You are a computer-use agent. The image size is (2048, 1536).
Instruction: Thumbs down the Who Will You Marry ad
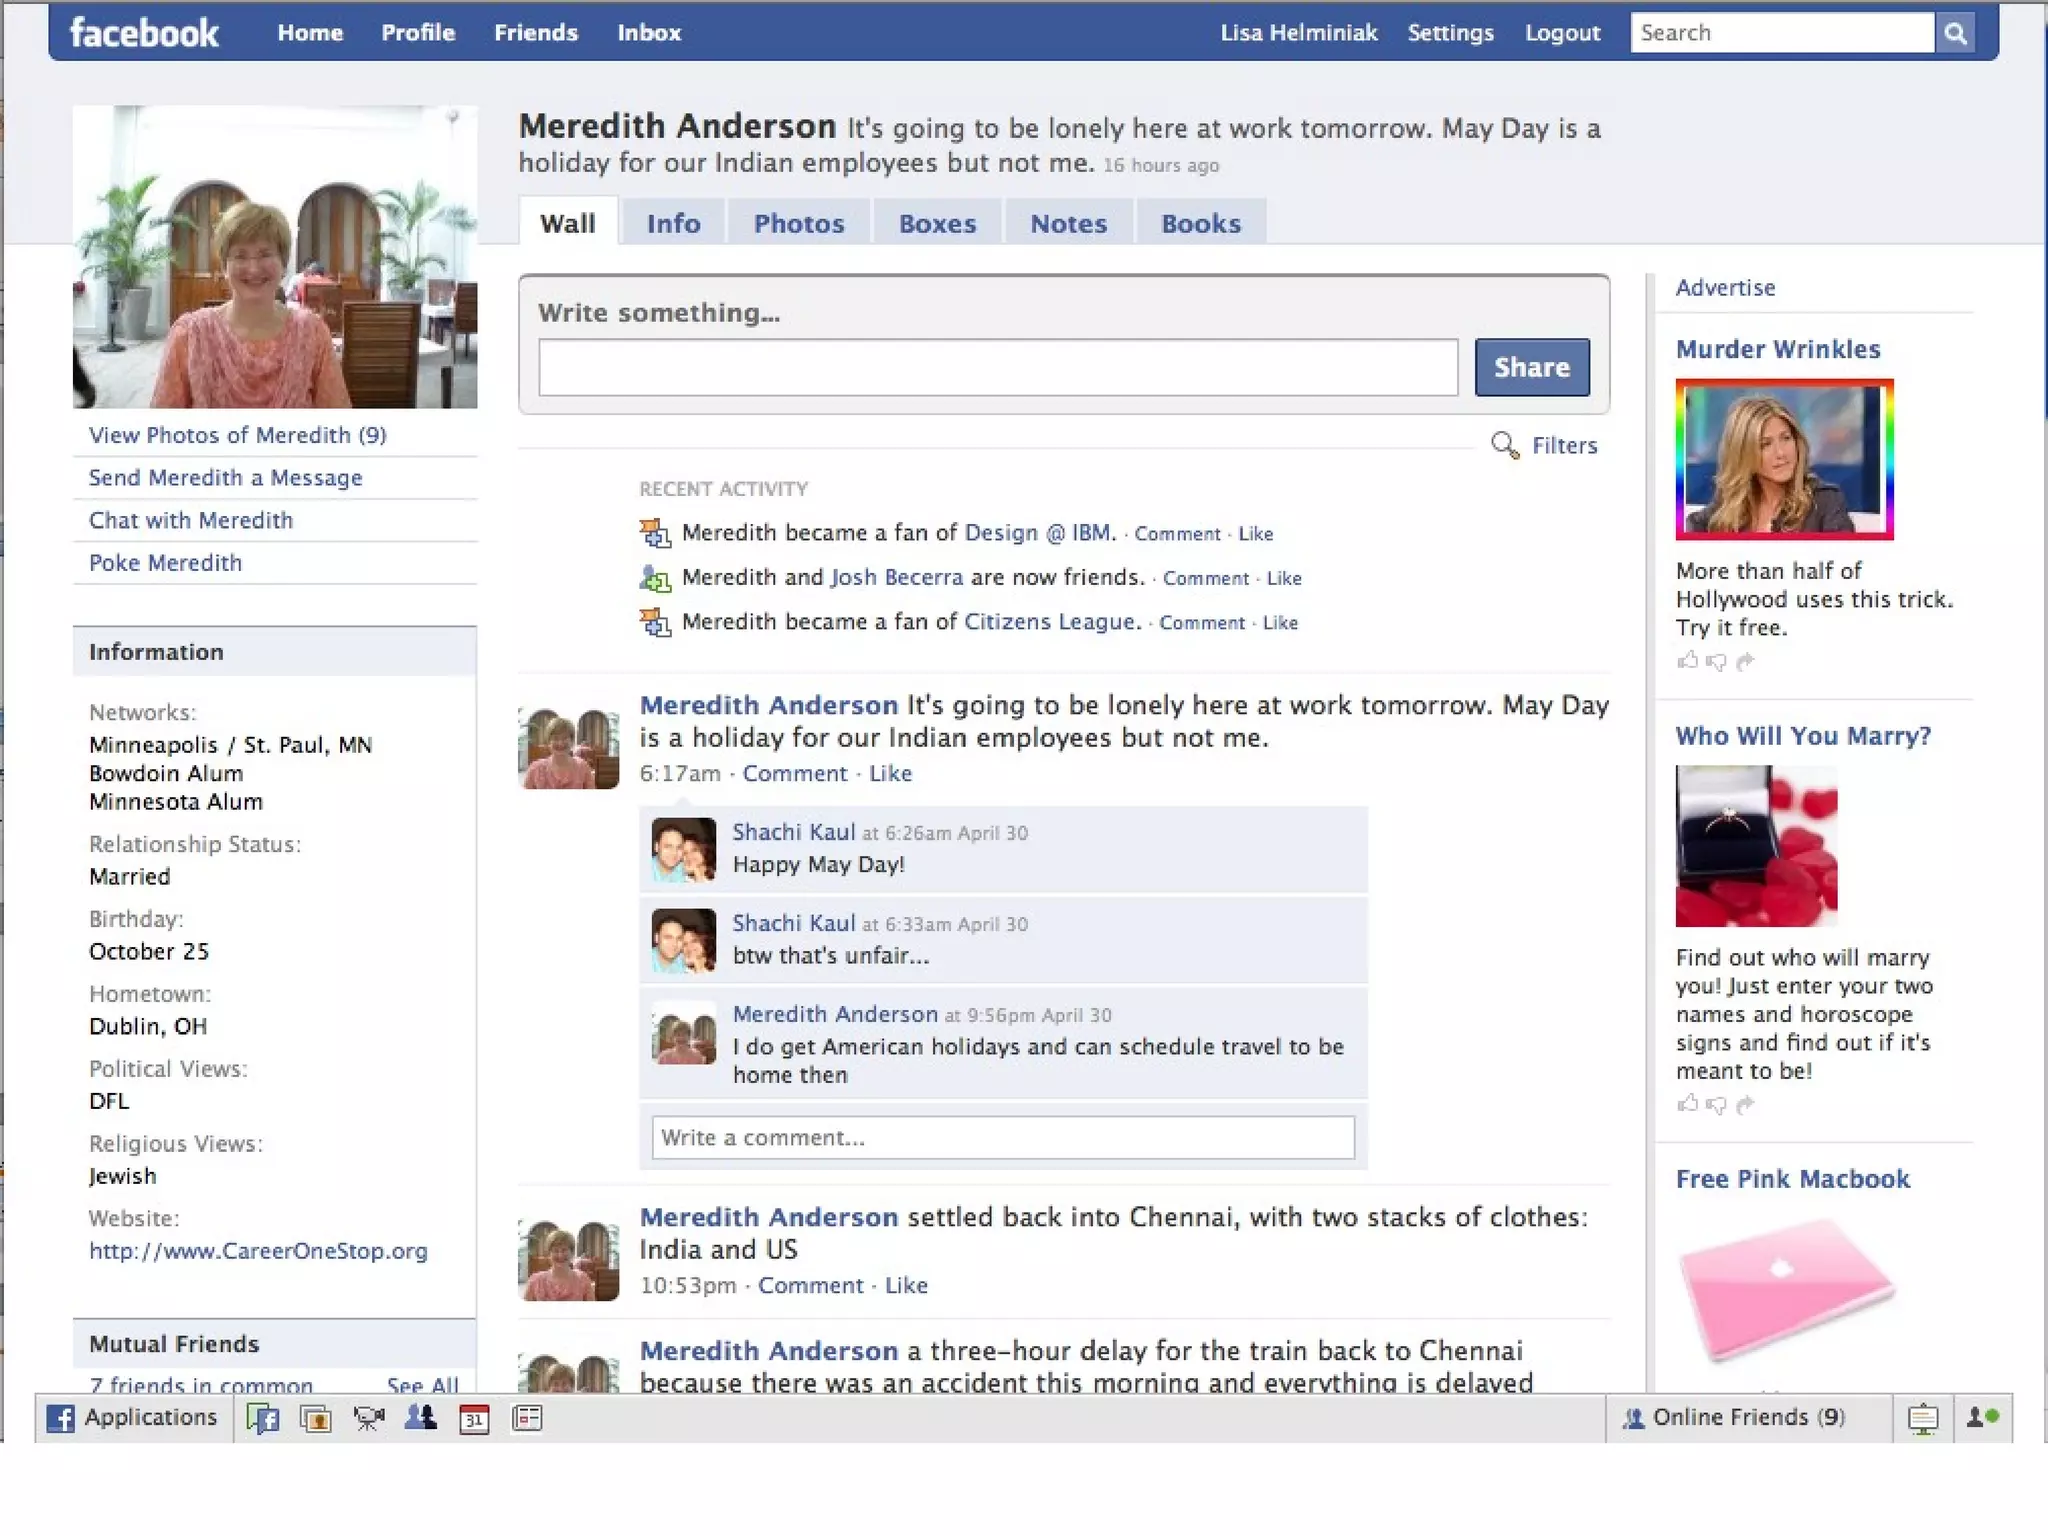tap(1717, 1104)
